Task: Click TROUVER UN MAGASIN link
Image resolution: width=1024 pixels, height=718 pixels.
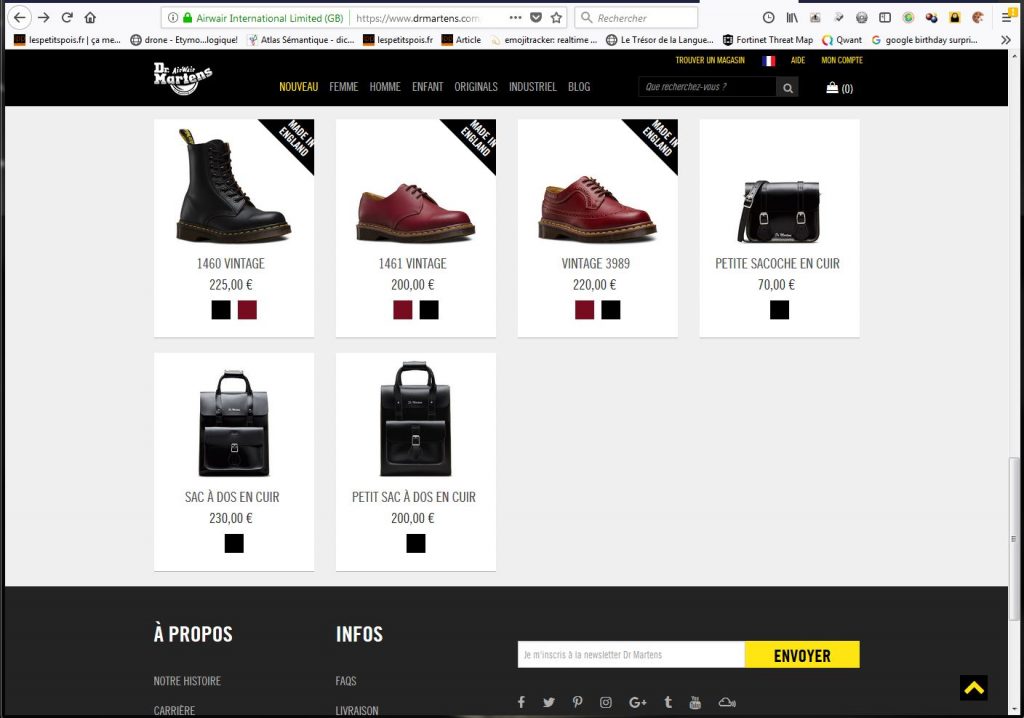Action: click(710, 60)
